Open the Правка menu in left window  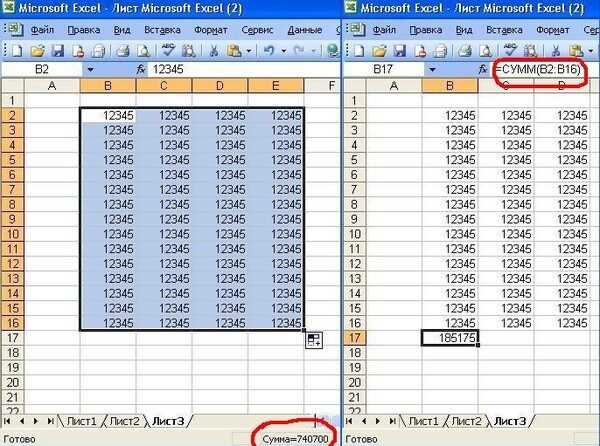[84, 30]
